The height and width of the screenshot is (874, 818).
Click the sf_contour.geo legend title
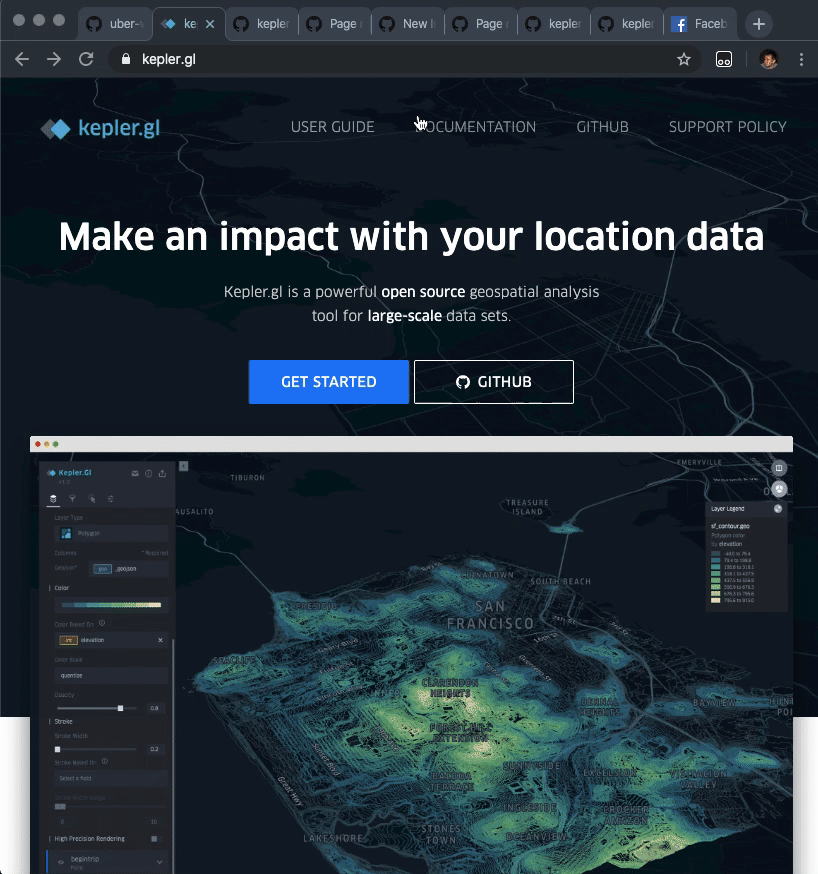[730, 526]
